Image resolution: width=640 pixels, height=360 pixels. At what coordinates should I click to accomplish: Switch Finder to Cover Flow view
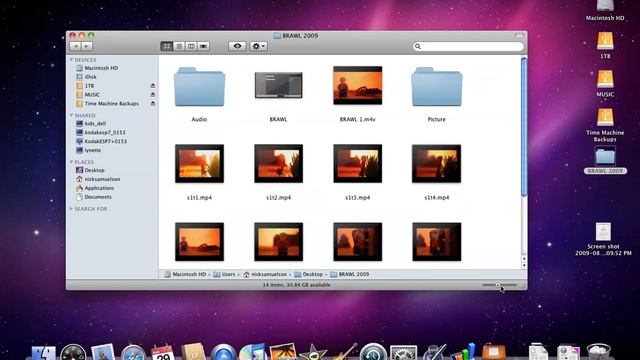[203, 46]
